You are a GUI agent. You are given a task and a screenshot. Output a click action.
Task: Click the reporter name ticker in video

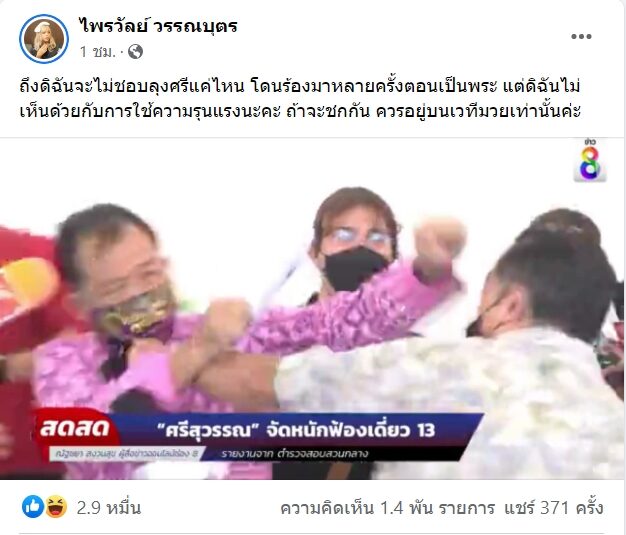[x=125, y=454]
